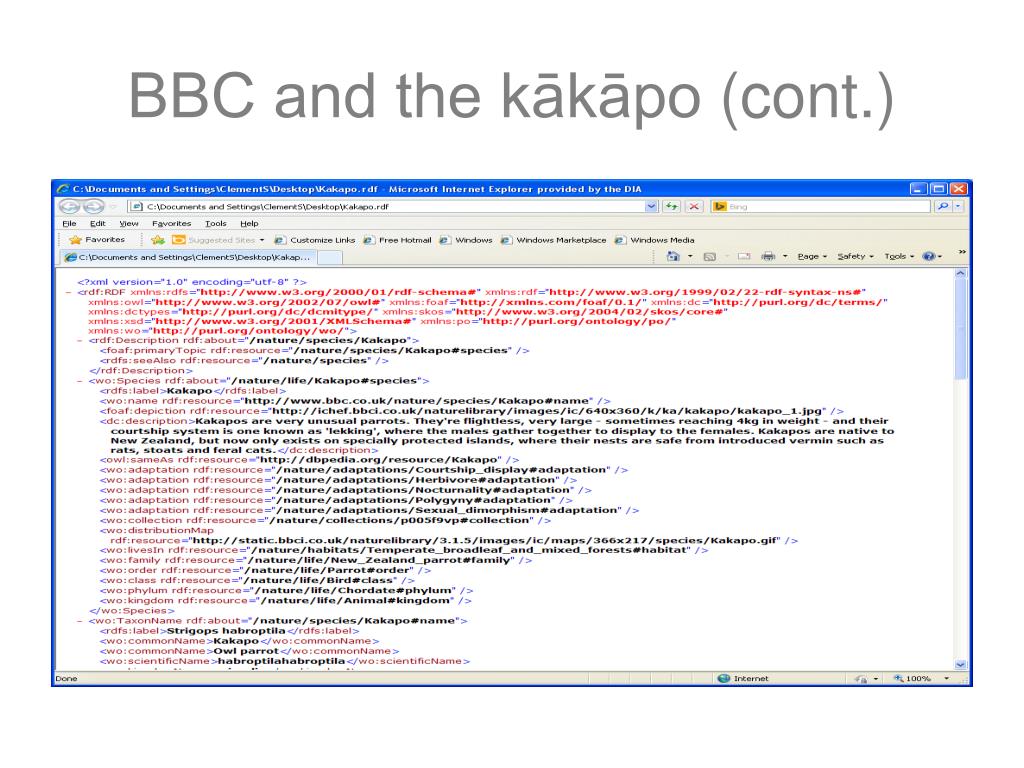Click the protected mode status icon
Viewport: 1024px width, 768px height.
pos(861,679)
